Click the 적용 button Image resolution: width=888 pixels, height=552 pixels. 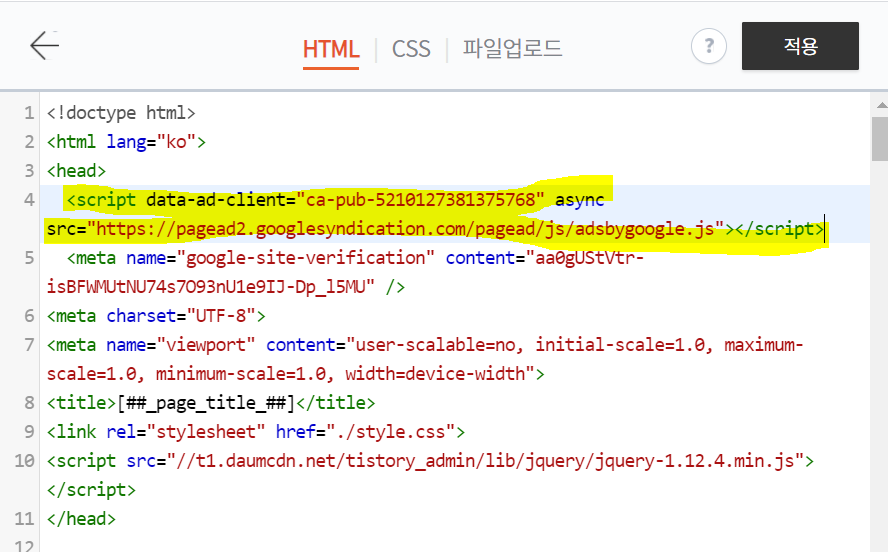(800, 46)
